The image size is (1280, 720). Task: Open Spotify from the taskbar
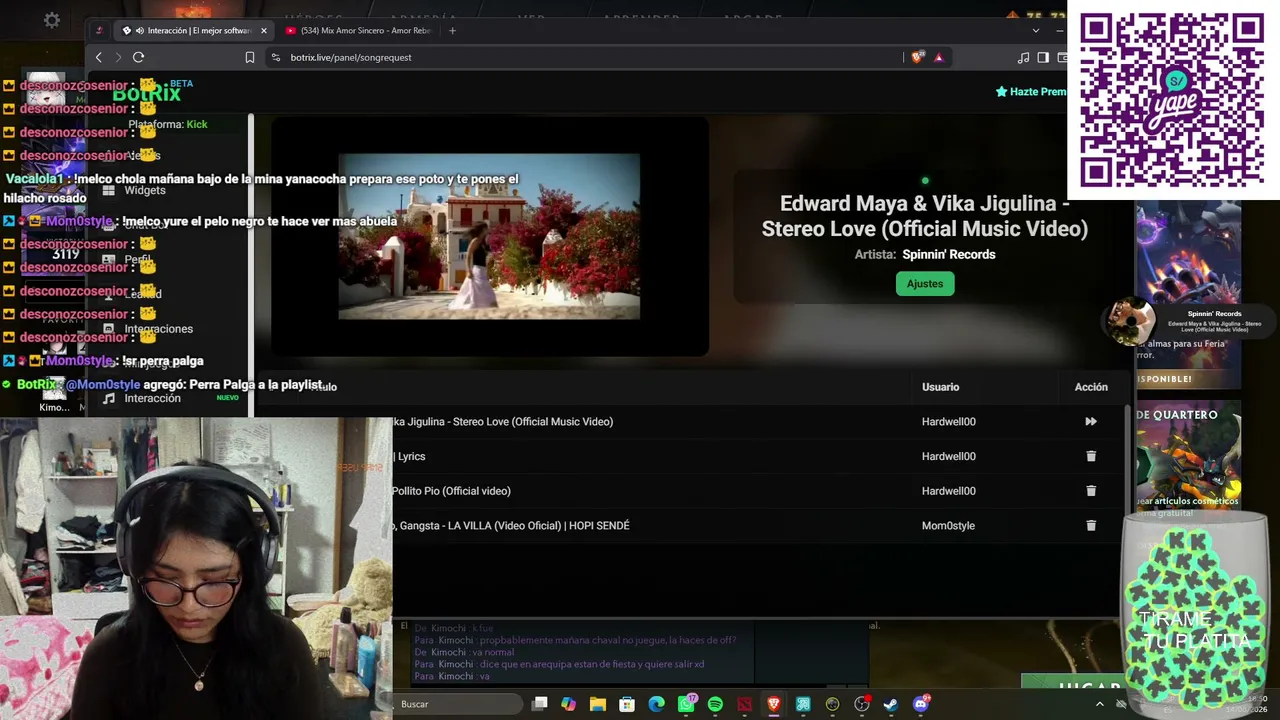[715, 704]
